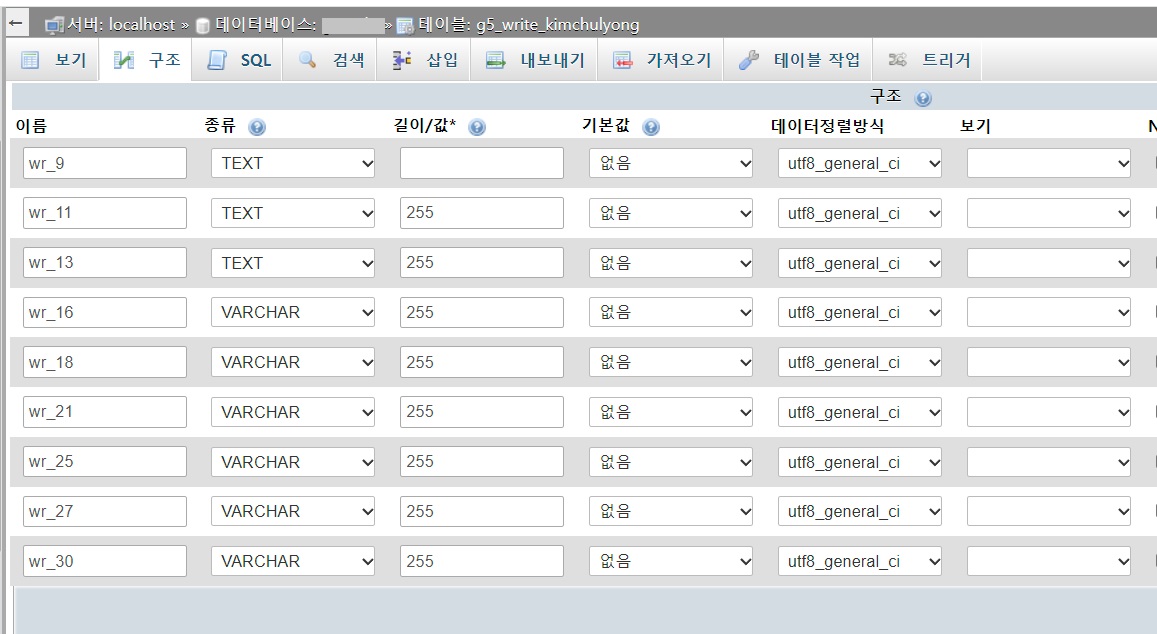The height and width of the screenshot is (634, 1157).
Task: Click help icon beside 구조 heading
Action: [x=923, y=99]
